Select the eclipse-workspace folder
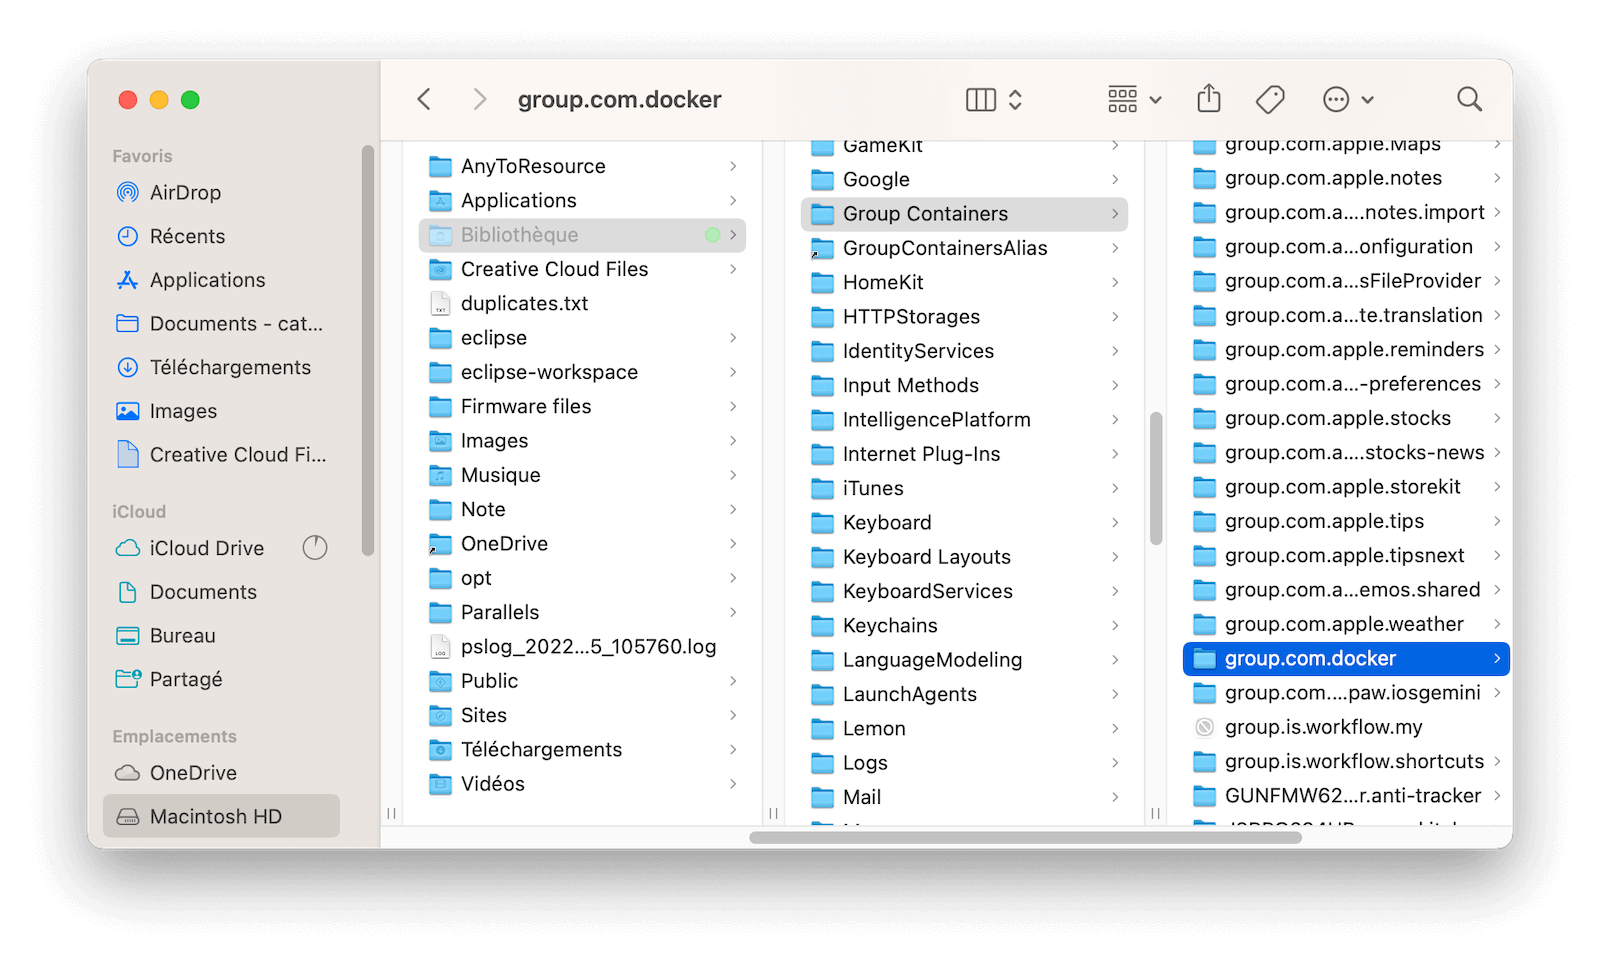Image resolution: width=1600 pixels, height=964 pixels. pos(582,372)
